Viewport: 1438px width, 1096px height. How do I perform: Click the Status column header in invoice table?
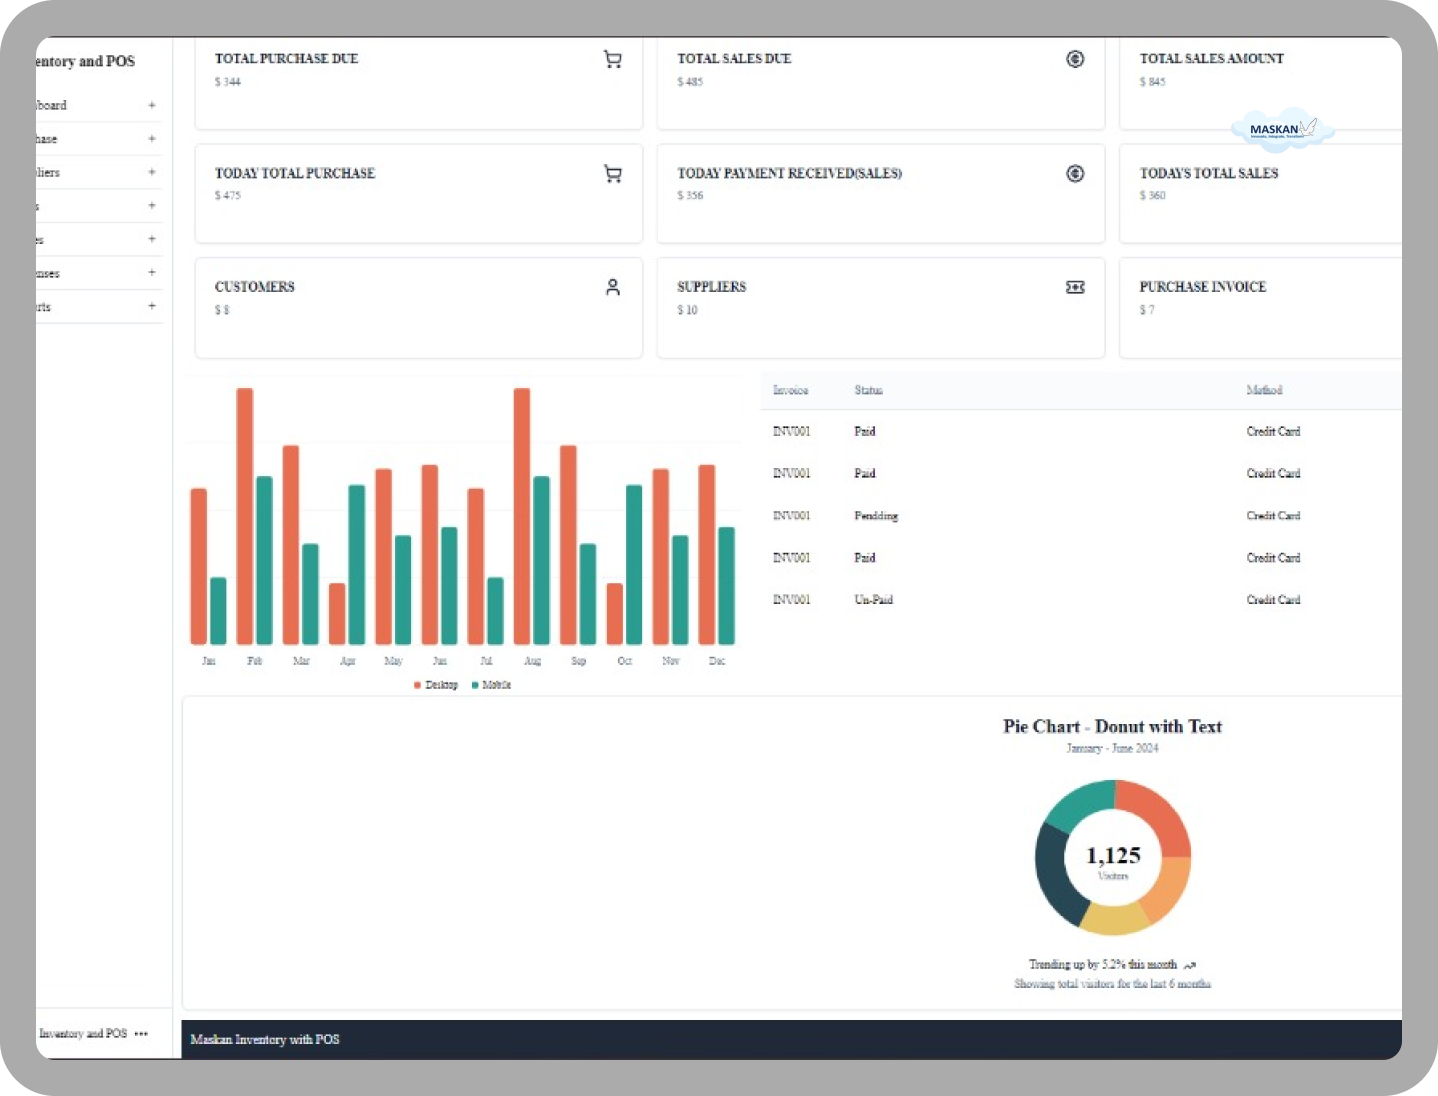click(x=868, y=390)
